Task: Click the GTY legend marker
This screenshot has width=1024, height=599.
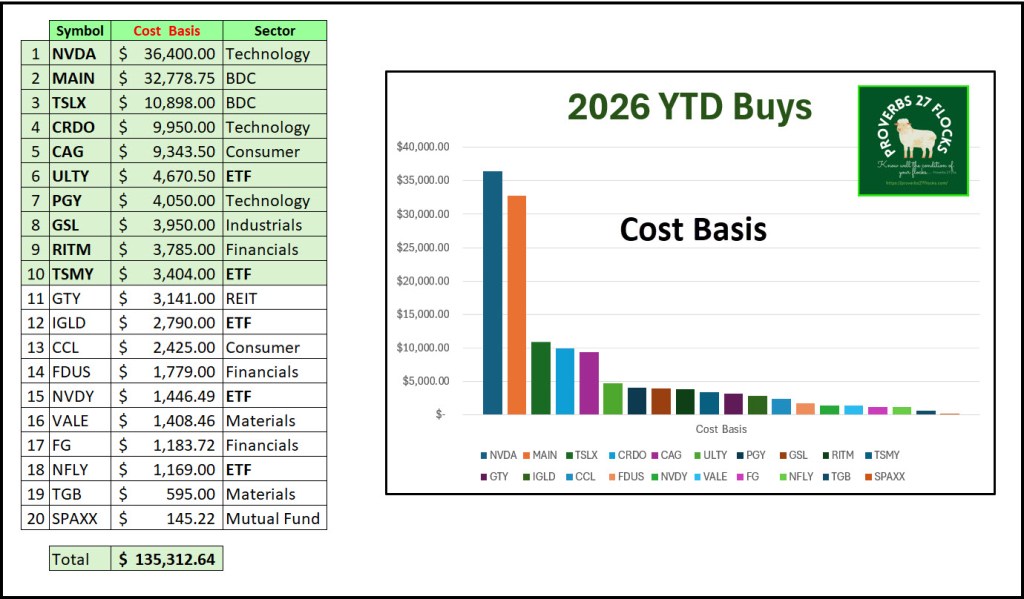Action: 485,476
